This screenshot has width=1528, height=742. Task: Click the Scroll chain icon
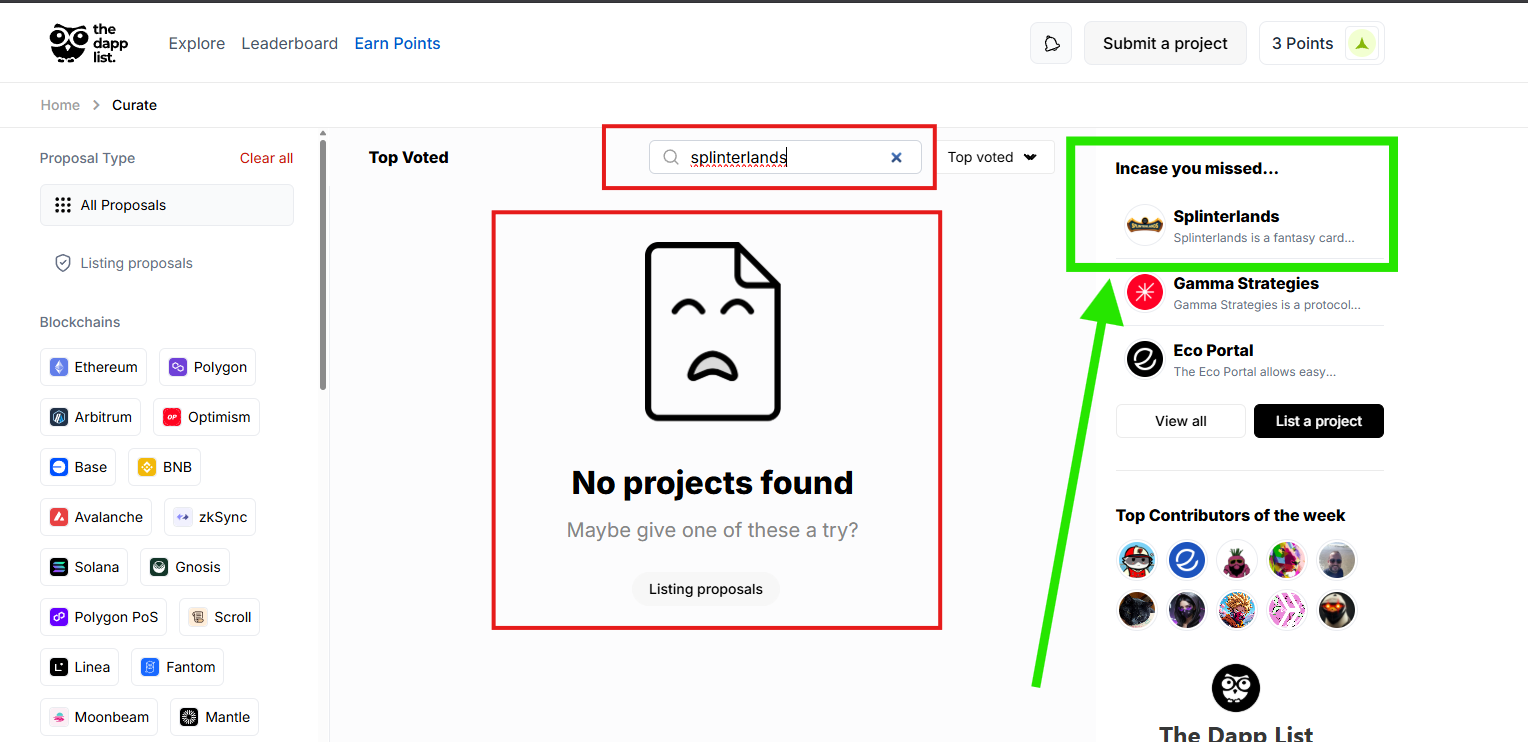[198, 617]
